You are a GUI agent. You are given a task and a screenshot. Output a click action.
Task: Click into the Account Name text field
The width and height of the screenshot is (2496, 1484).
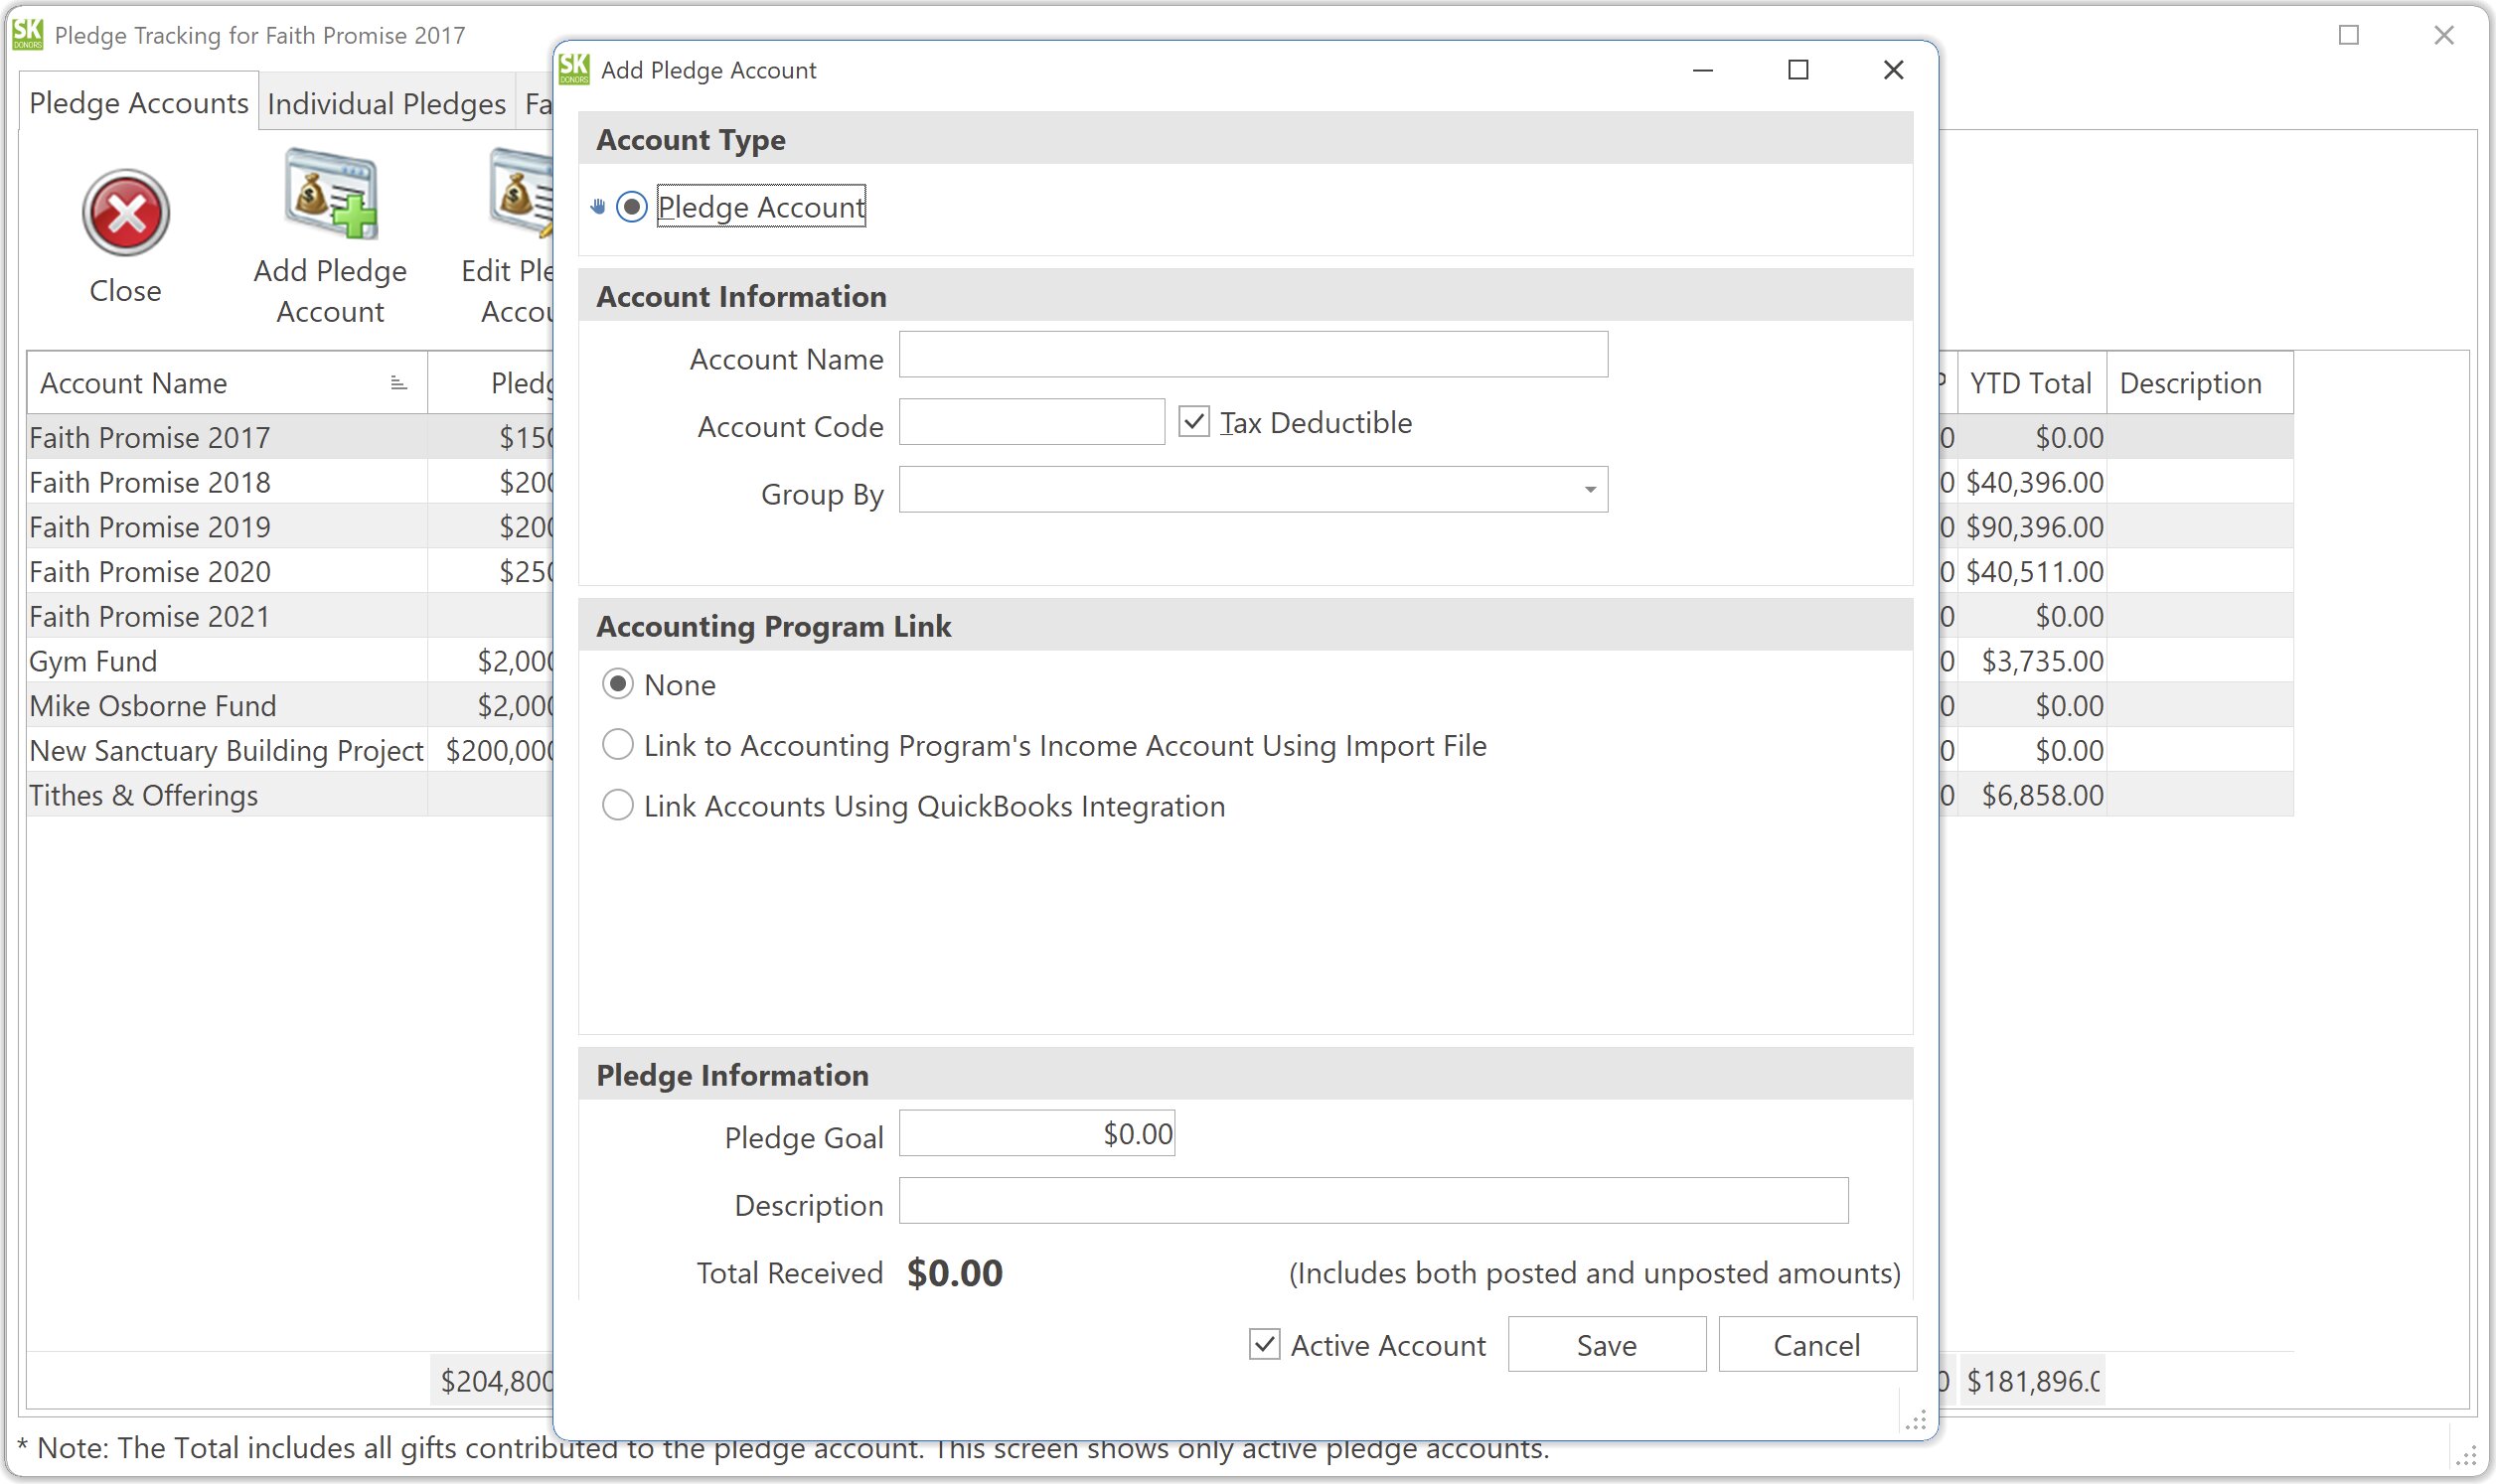coord(1252,355)
